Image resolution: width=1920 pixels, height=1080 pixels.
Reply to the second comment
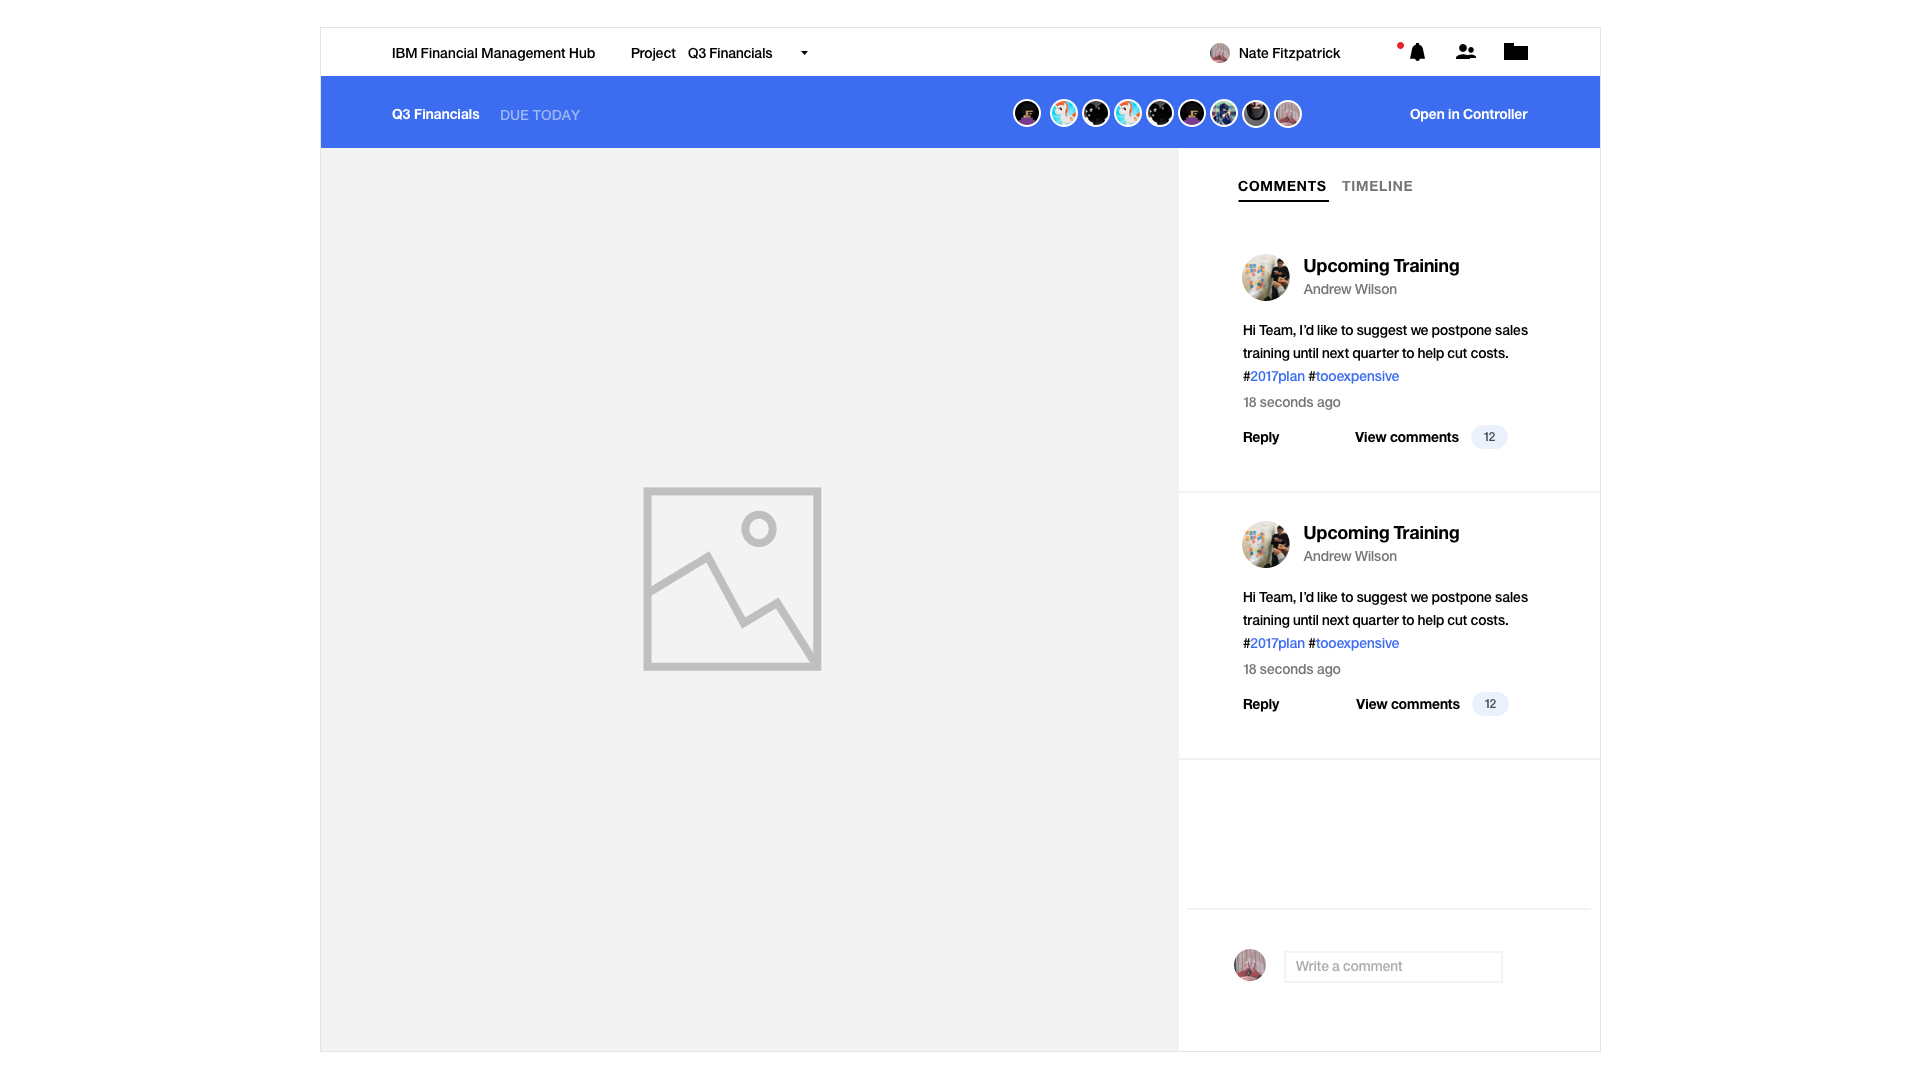point(1261,704)
